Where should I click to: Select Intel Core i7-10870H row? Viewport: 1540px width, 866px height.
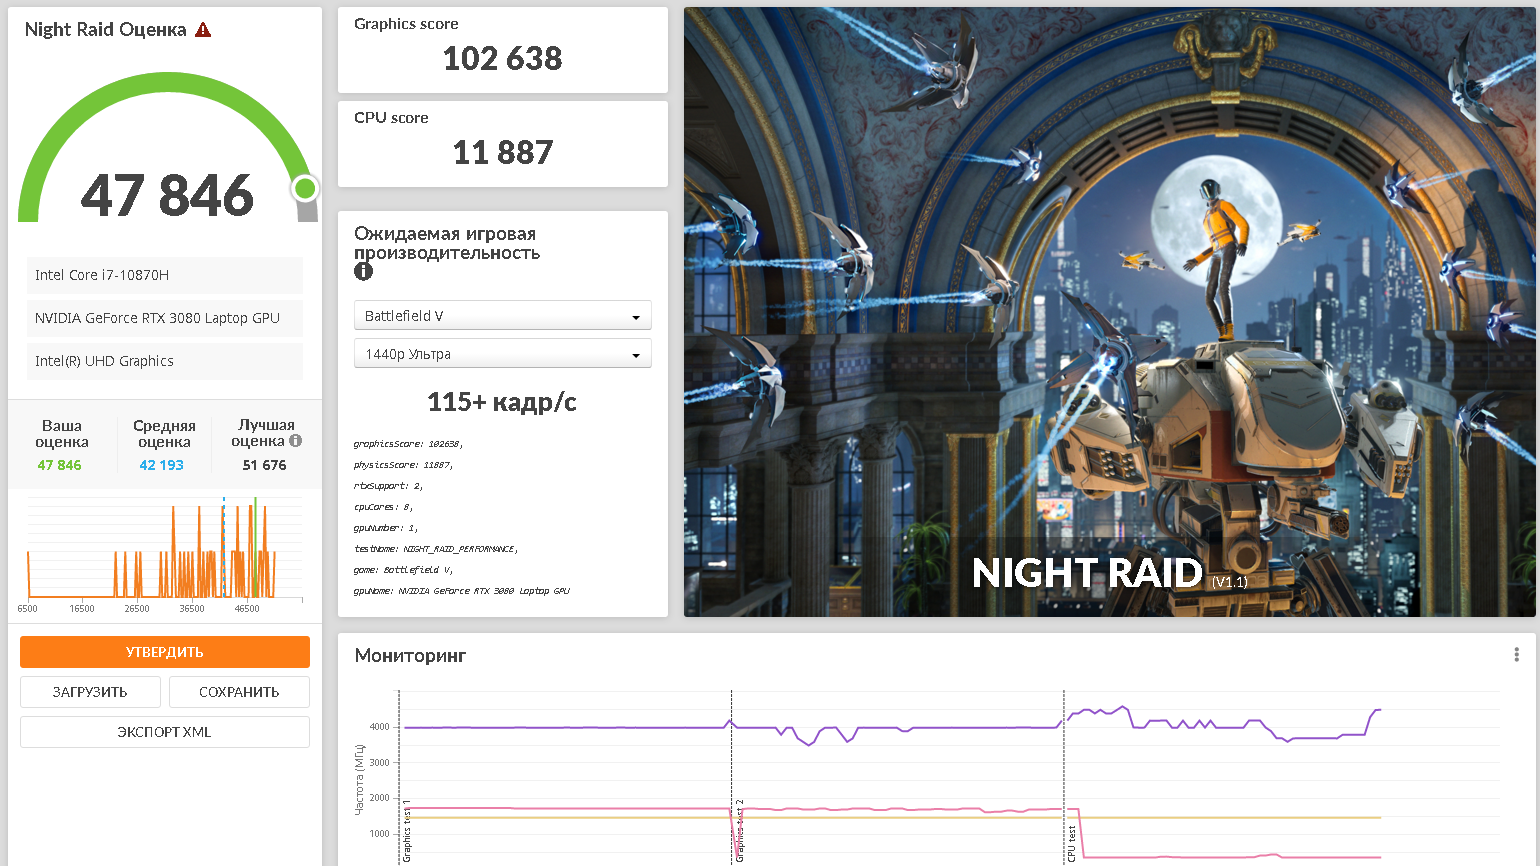(x=165, y=275)
